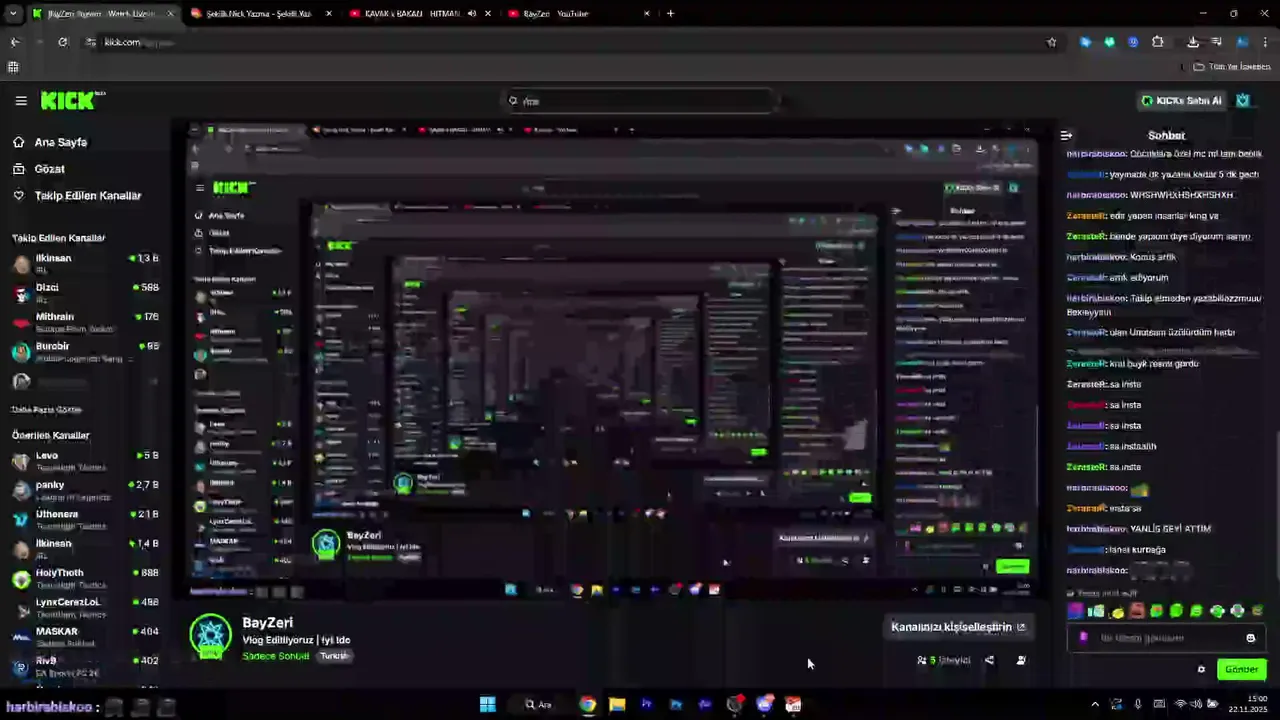Image resolution: width=1280 pixels, height=720 pixels.
Task: Open Burobir followed channel
Action: click(x=85, y=352)
